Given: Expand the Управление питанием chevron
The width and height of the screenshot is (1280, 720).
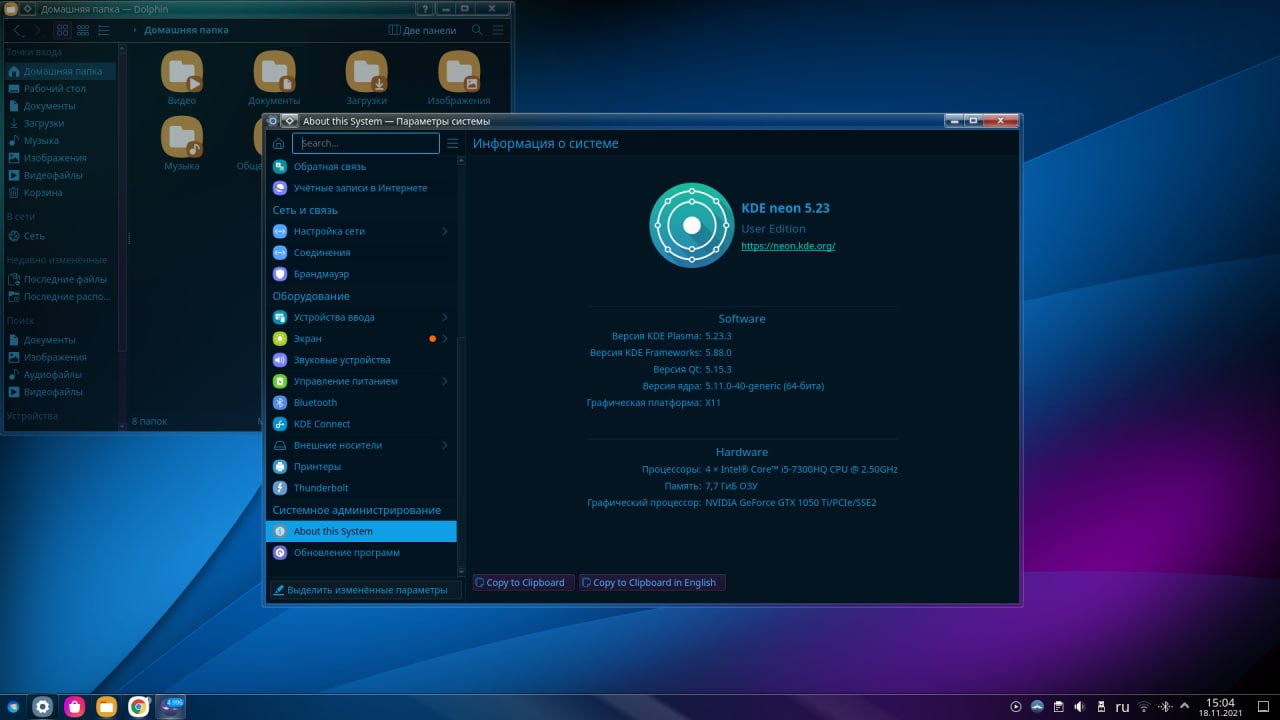Looking at the screenshot, I should (445, 381).
